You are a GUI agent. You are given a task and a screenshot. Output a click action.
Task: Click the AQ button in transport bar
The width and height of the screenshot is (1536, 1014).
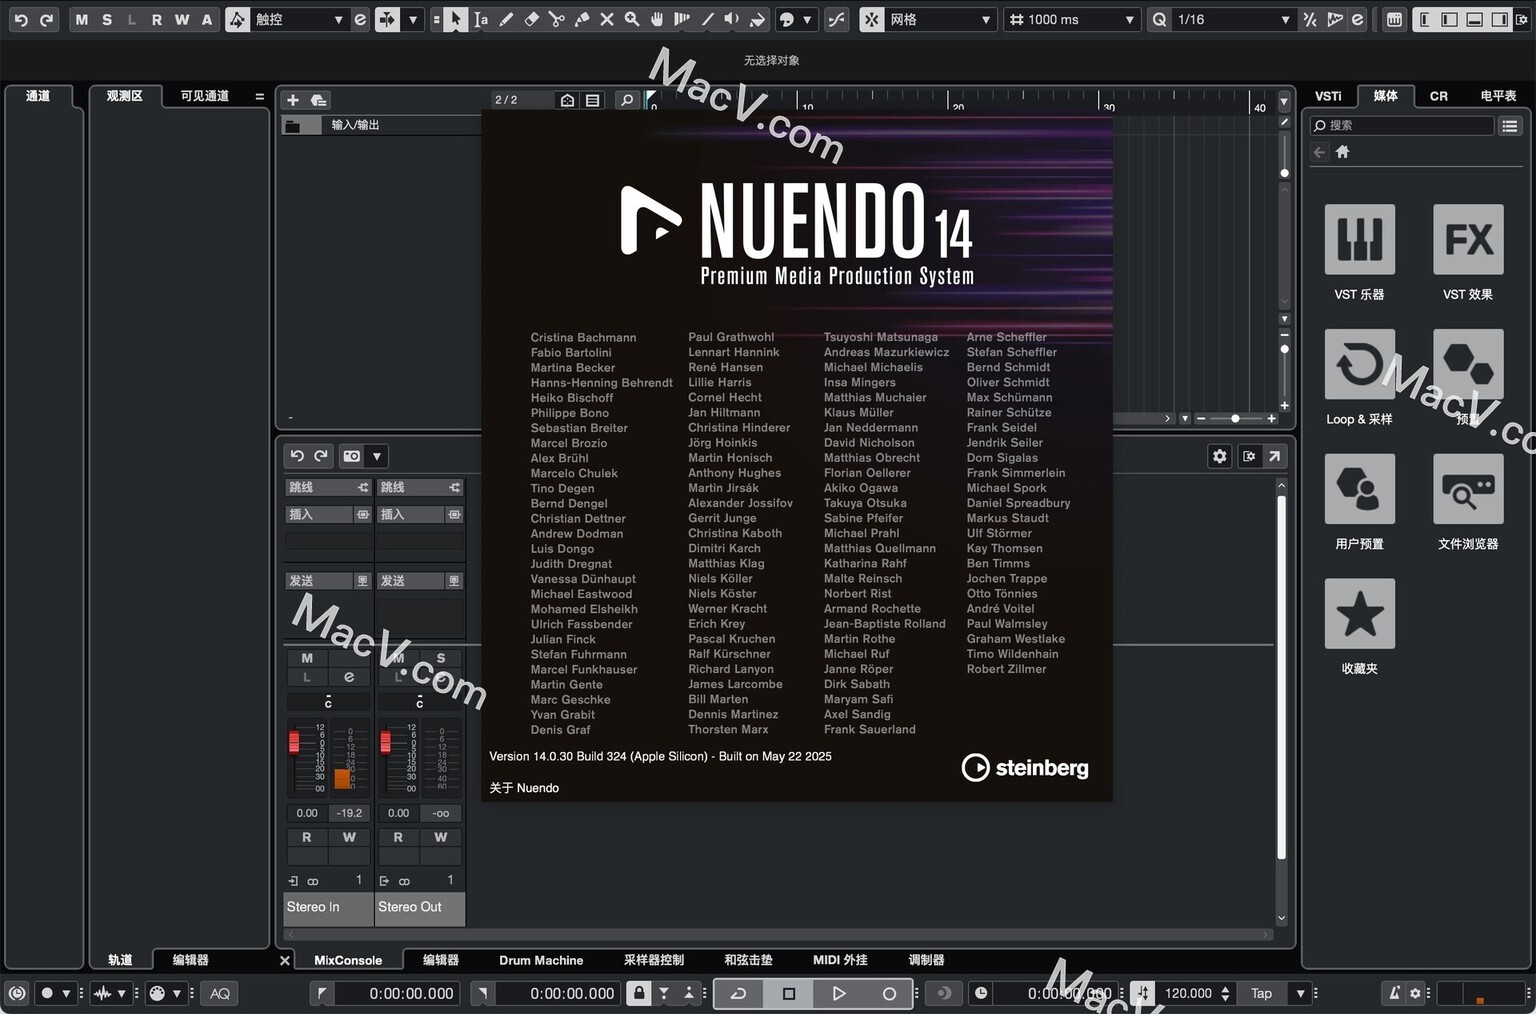pos(220,993)
